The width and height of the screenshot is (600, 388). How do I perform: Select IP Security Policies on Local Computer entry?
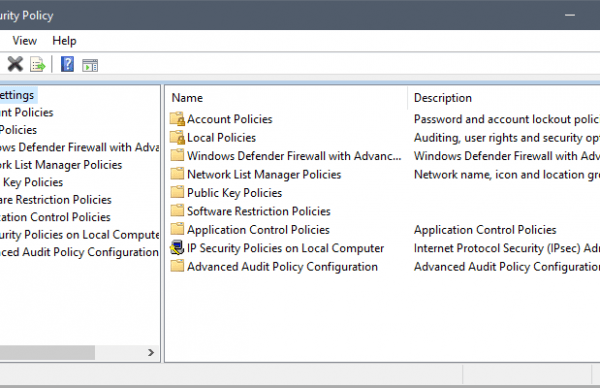[x=285, y=248]
